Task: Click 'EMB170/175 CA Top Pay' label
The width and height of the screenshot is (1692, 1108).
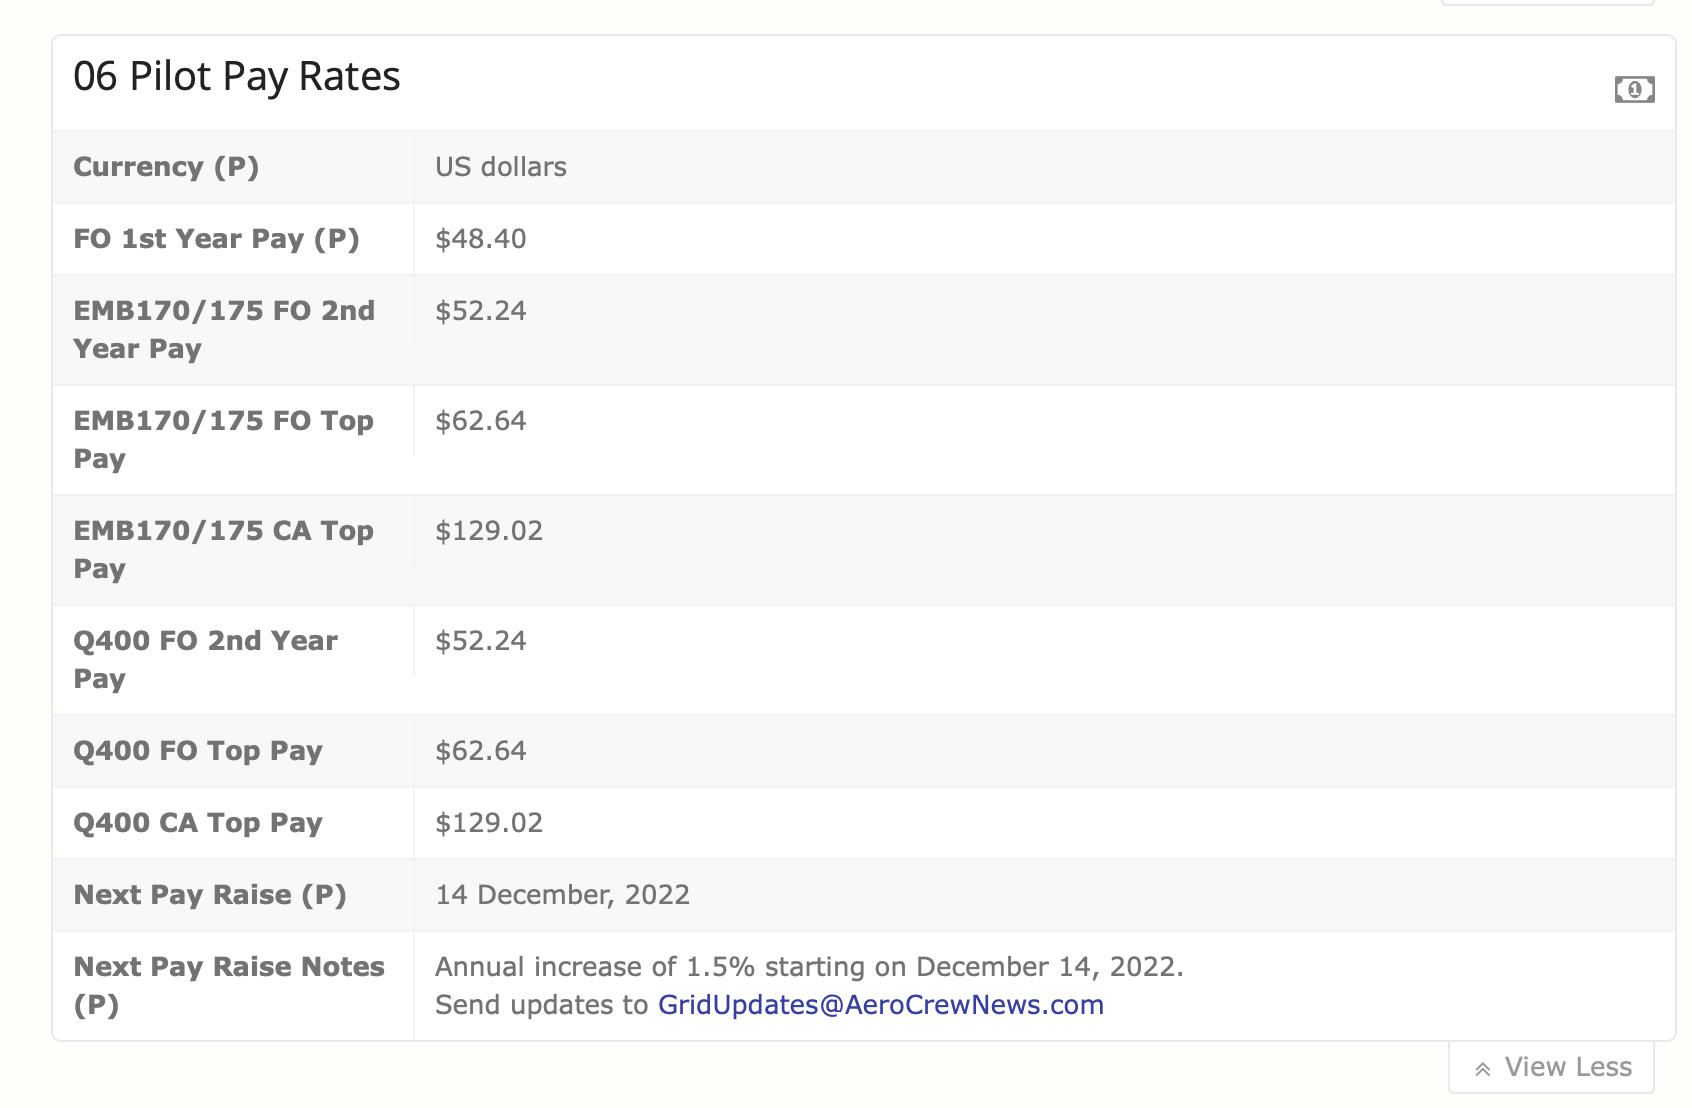Action: [223, 549]
